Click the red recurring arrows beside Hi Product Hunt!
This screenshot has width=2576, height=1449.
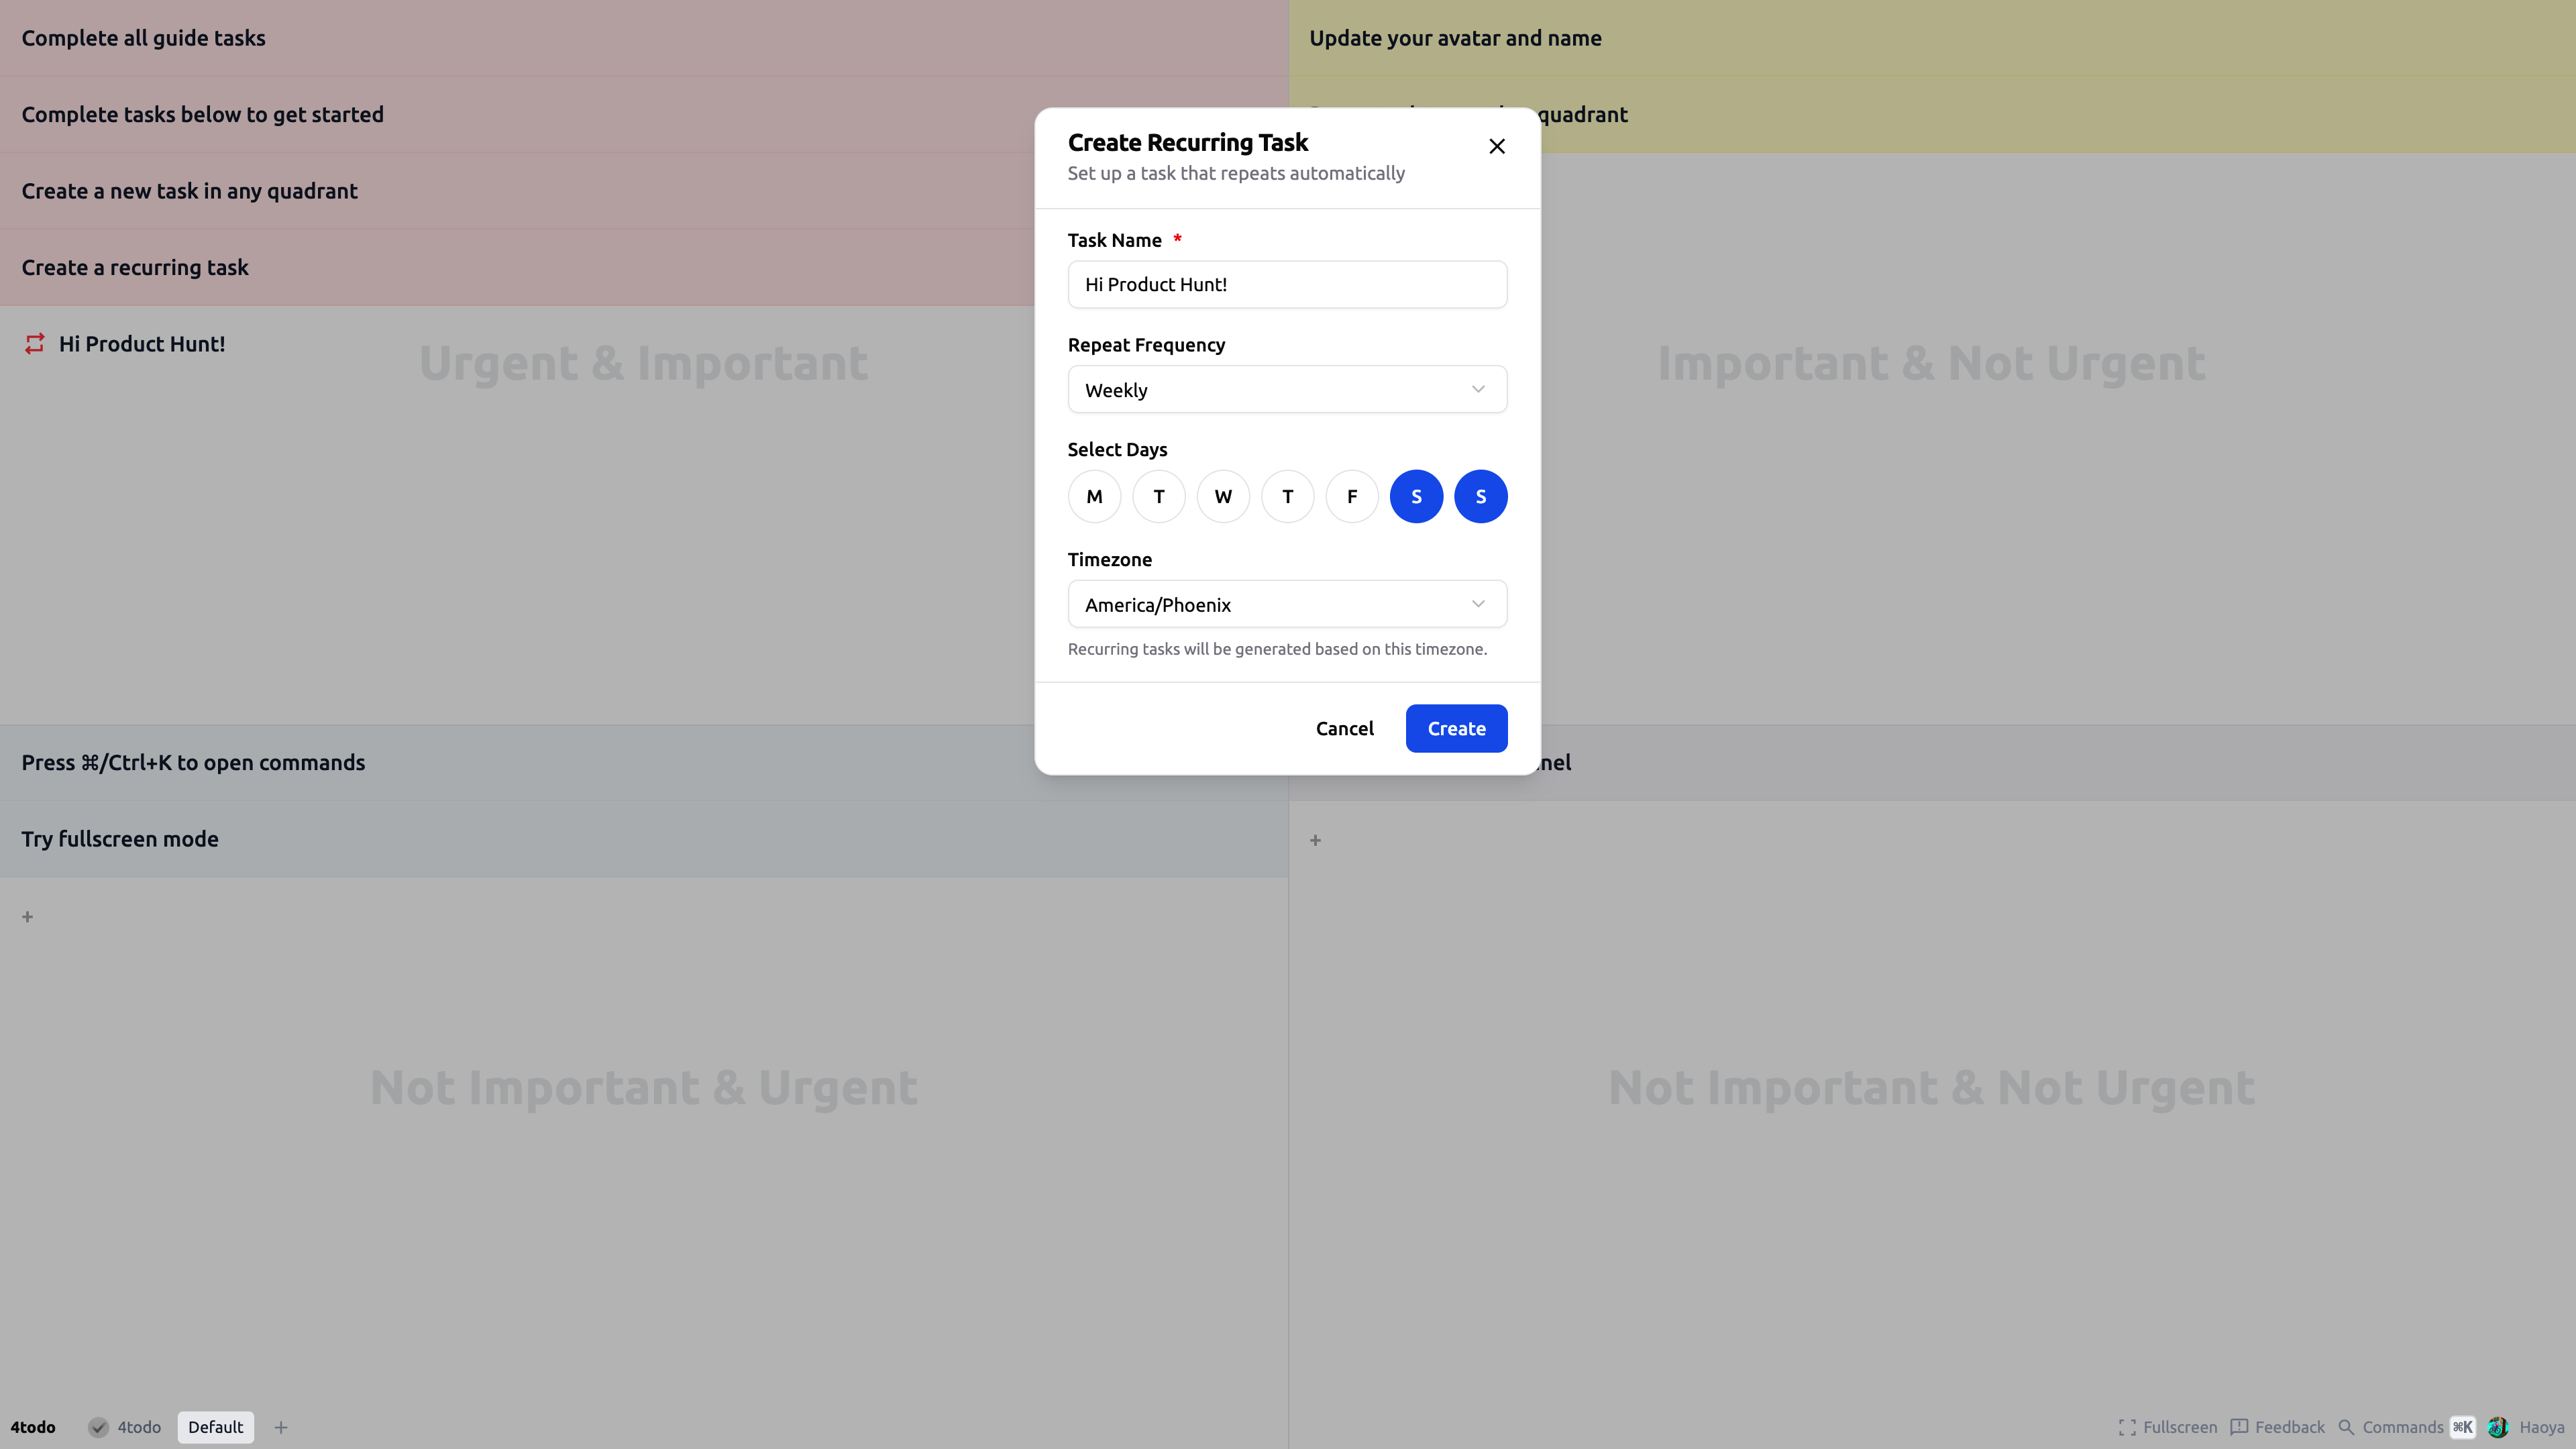35,344
